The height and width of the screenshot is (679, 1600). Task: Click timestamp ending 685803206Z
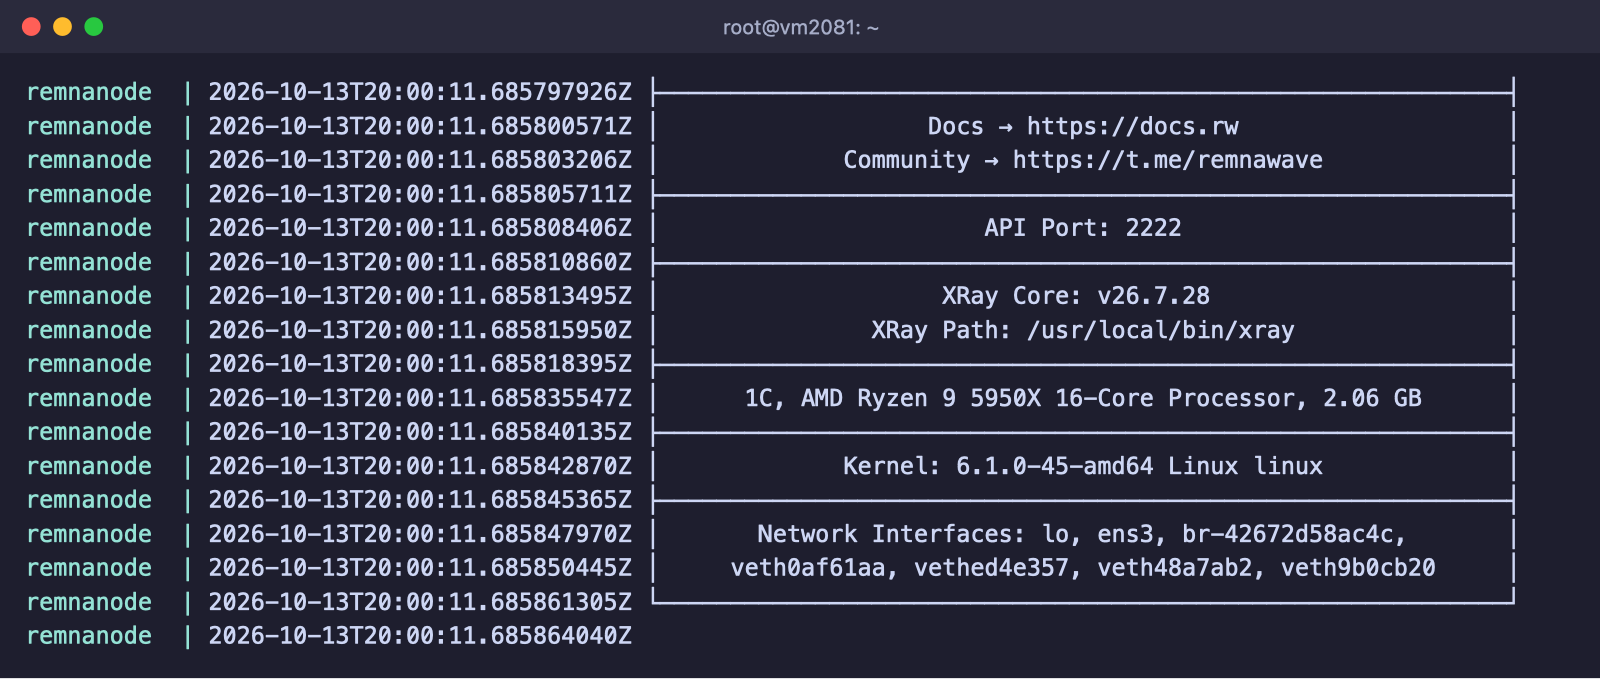pos(420,160)
